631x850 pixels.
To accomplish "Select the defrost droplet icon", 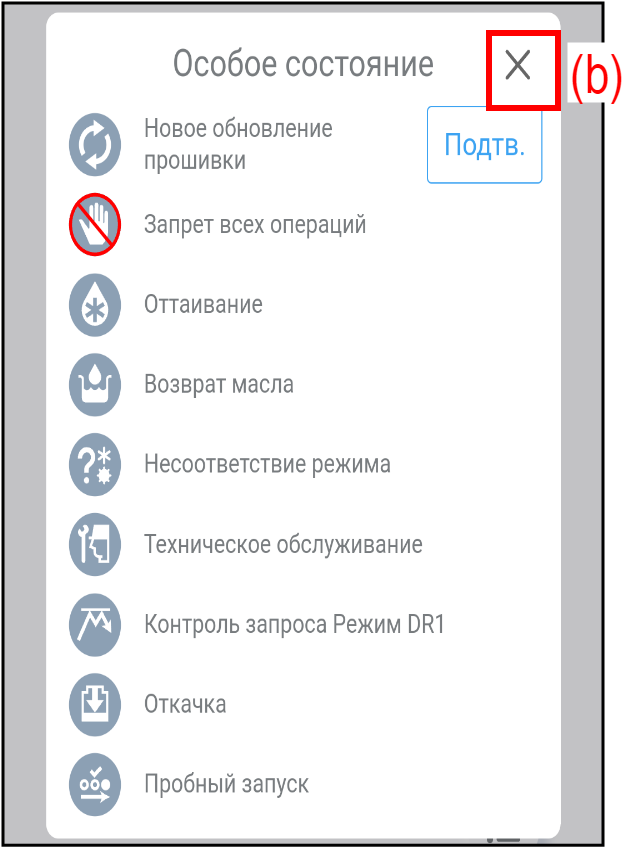I will tap(95, 305).
